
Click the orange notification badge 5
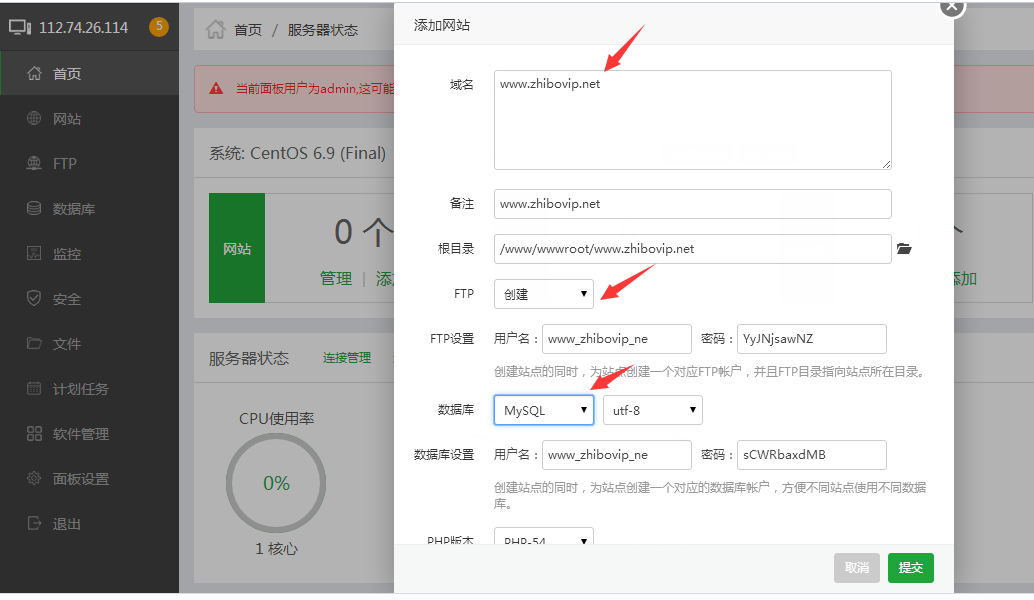click(158, 27)
